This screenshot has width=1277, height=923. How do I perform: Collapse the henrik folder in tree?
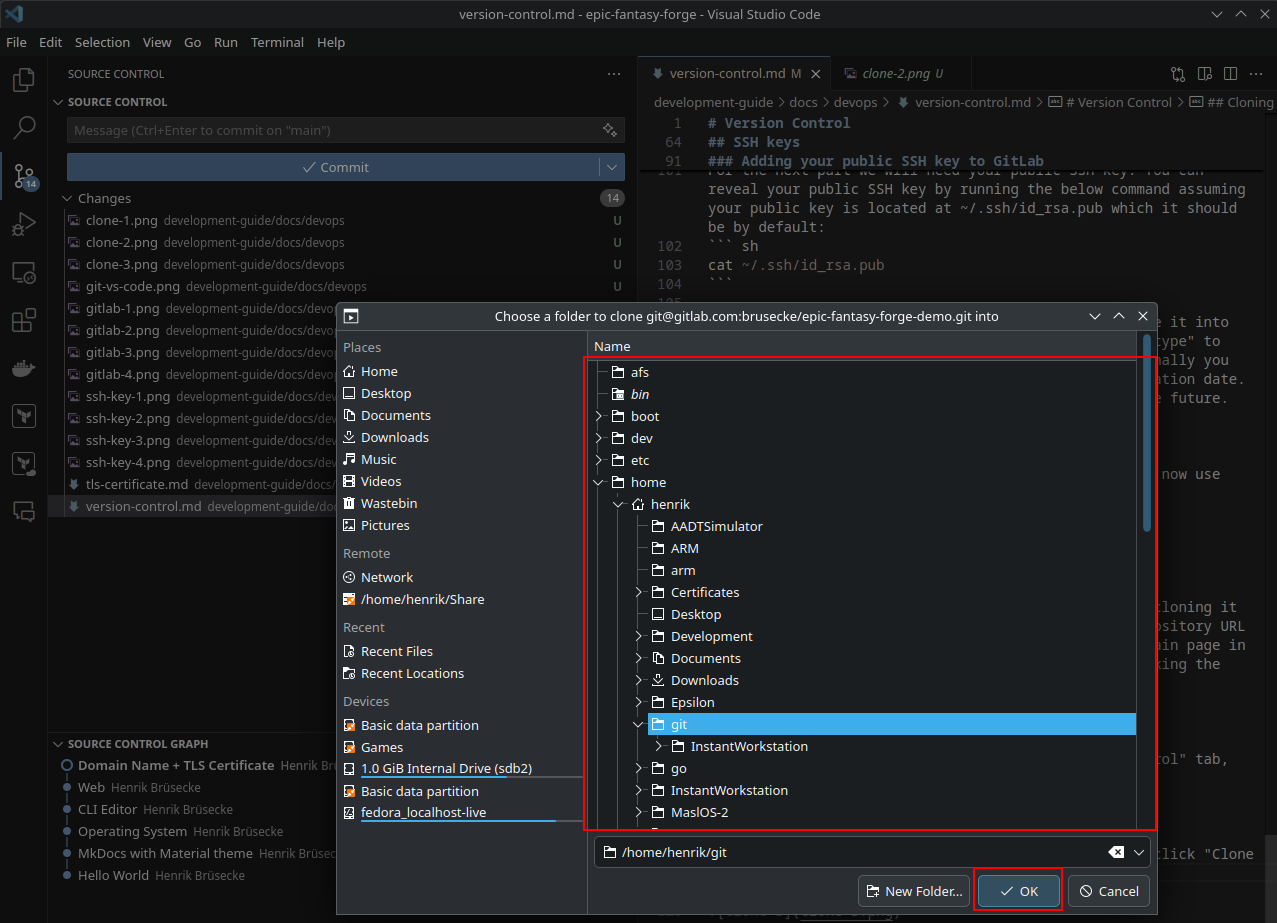(619, 504)
